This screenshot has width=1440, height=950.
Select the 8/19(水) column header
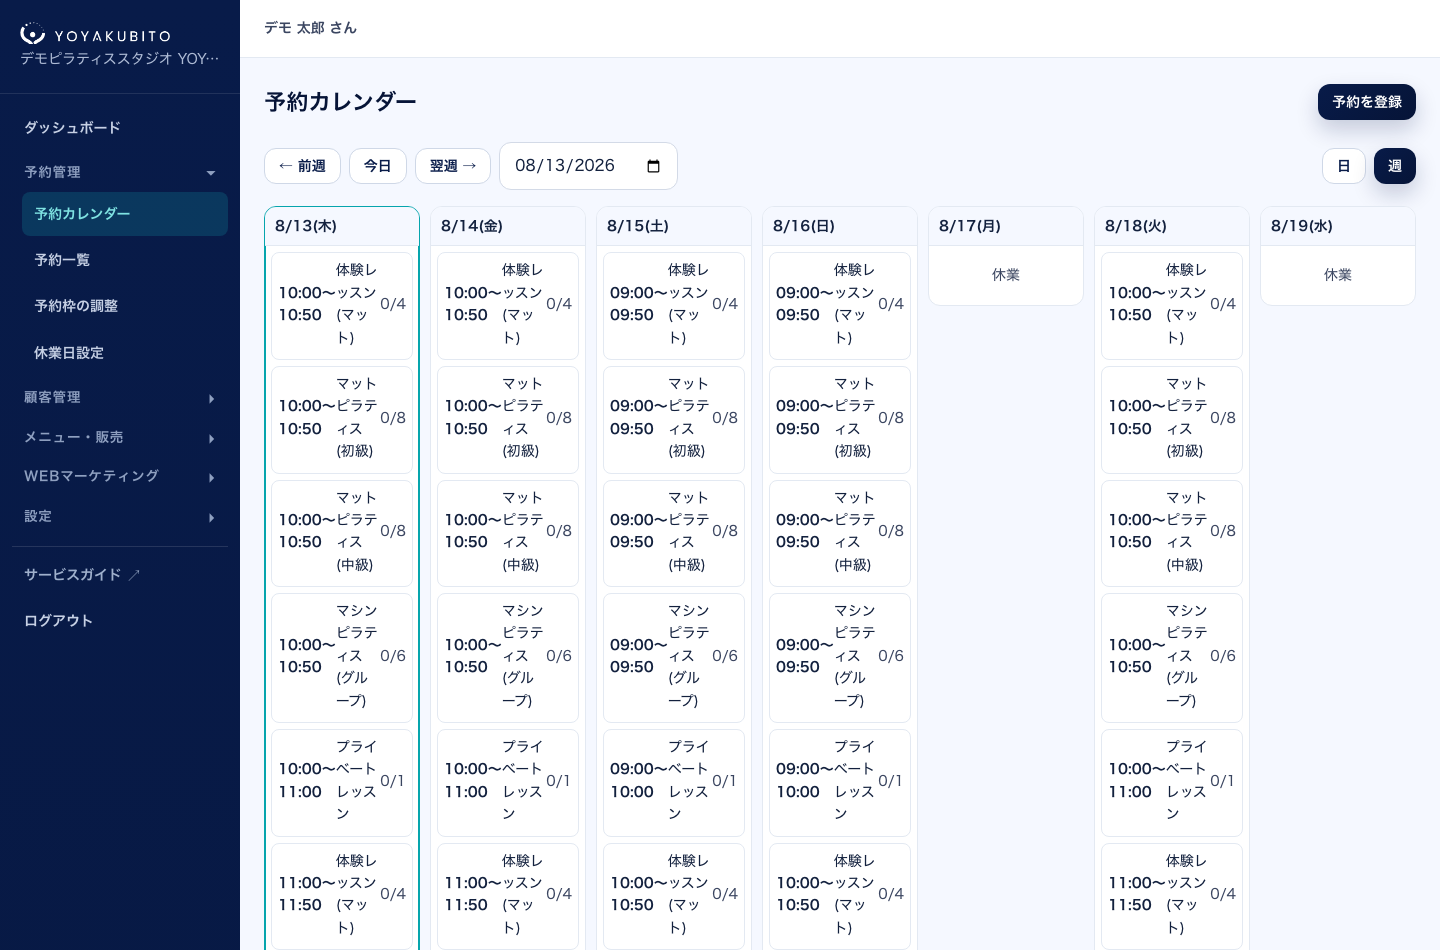coord(1338,226)
